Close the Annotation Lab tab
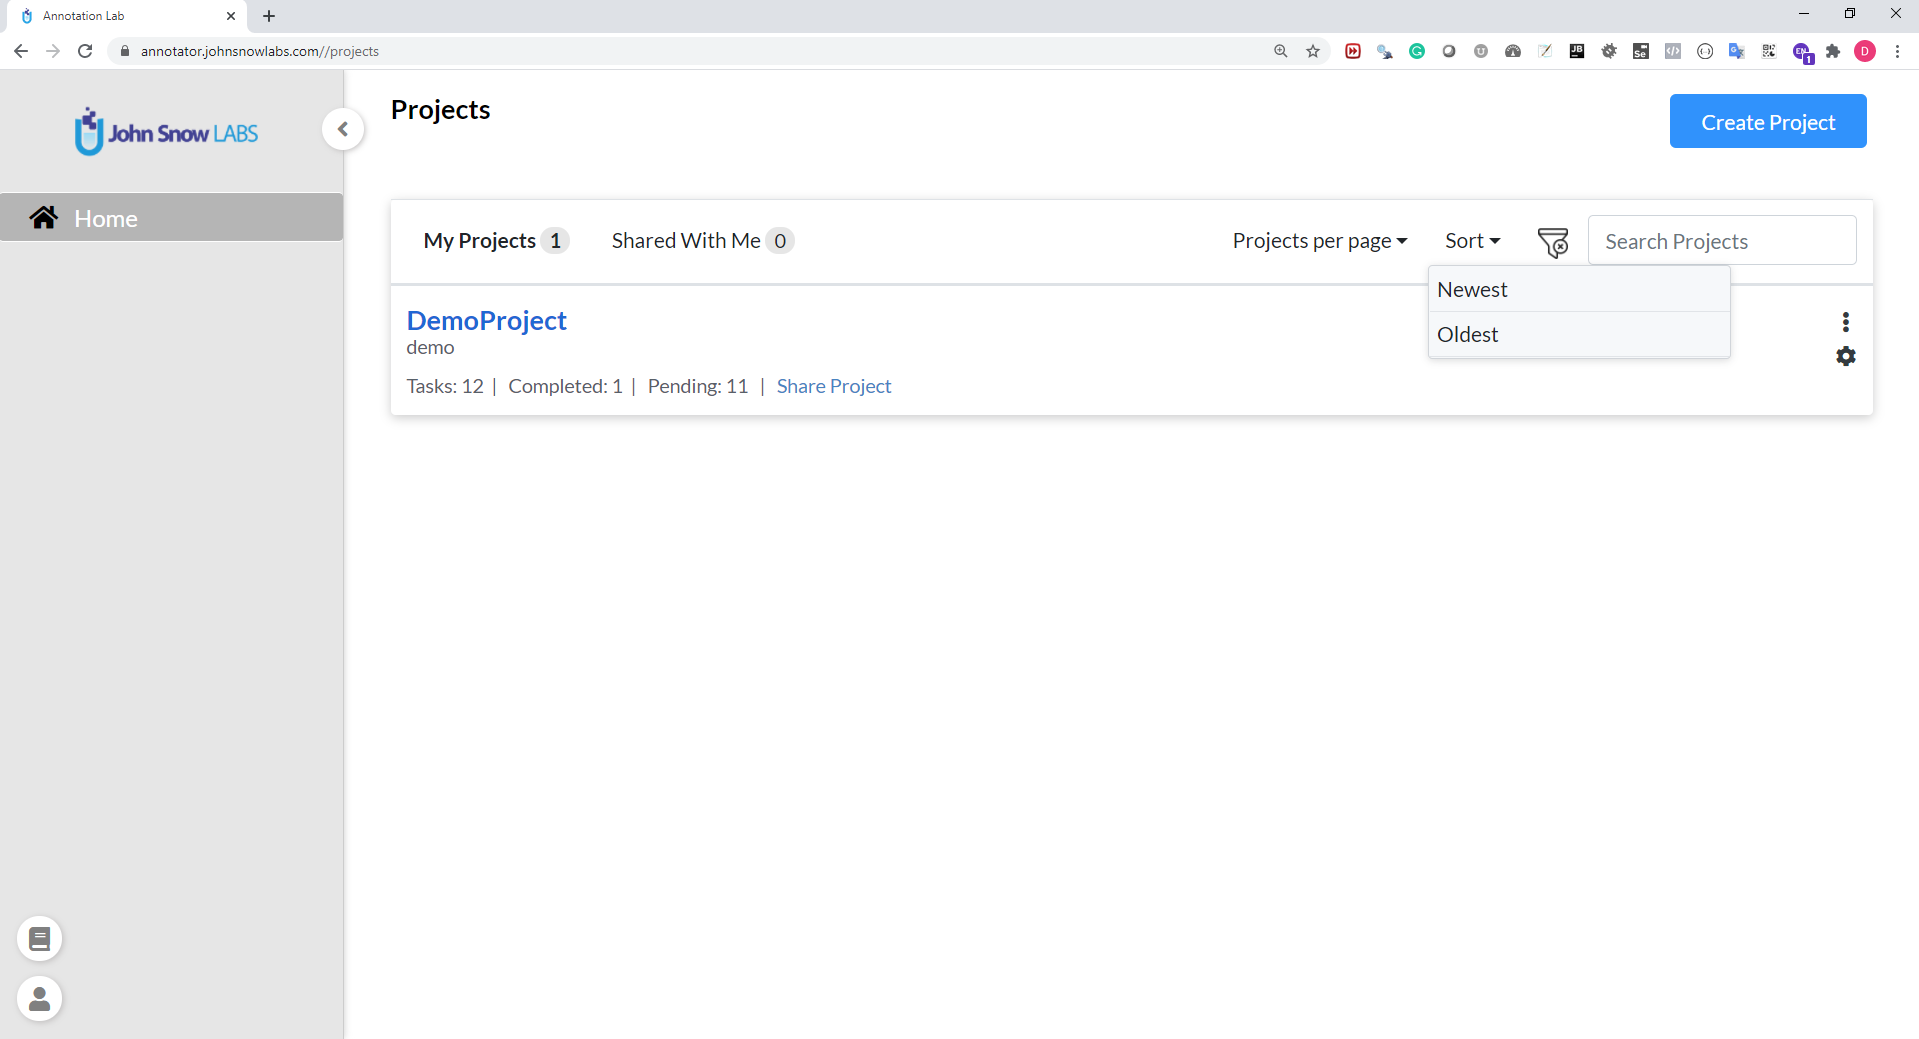This screenshot has width=1919, height=1039. tap(231, 16)
